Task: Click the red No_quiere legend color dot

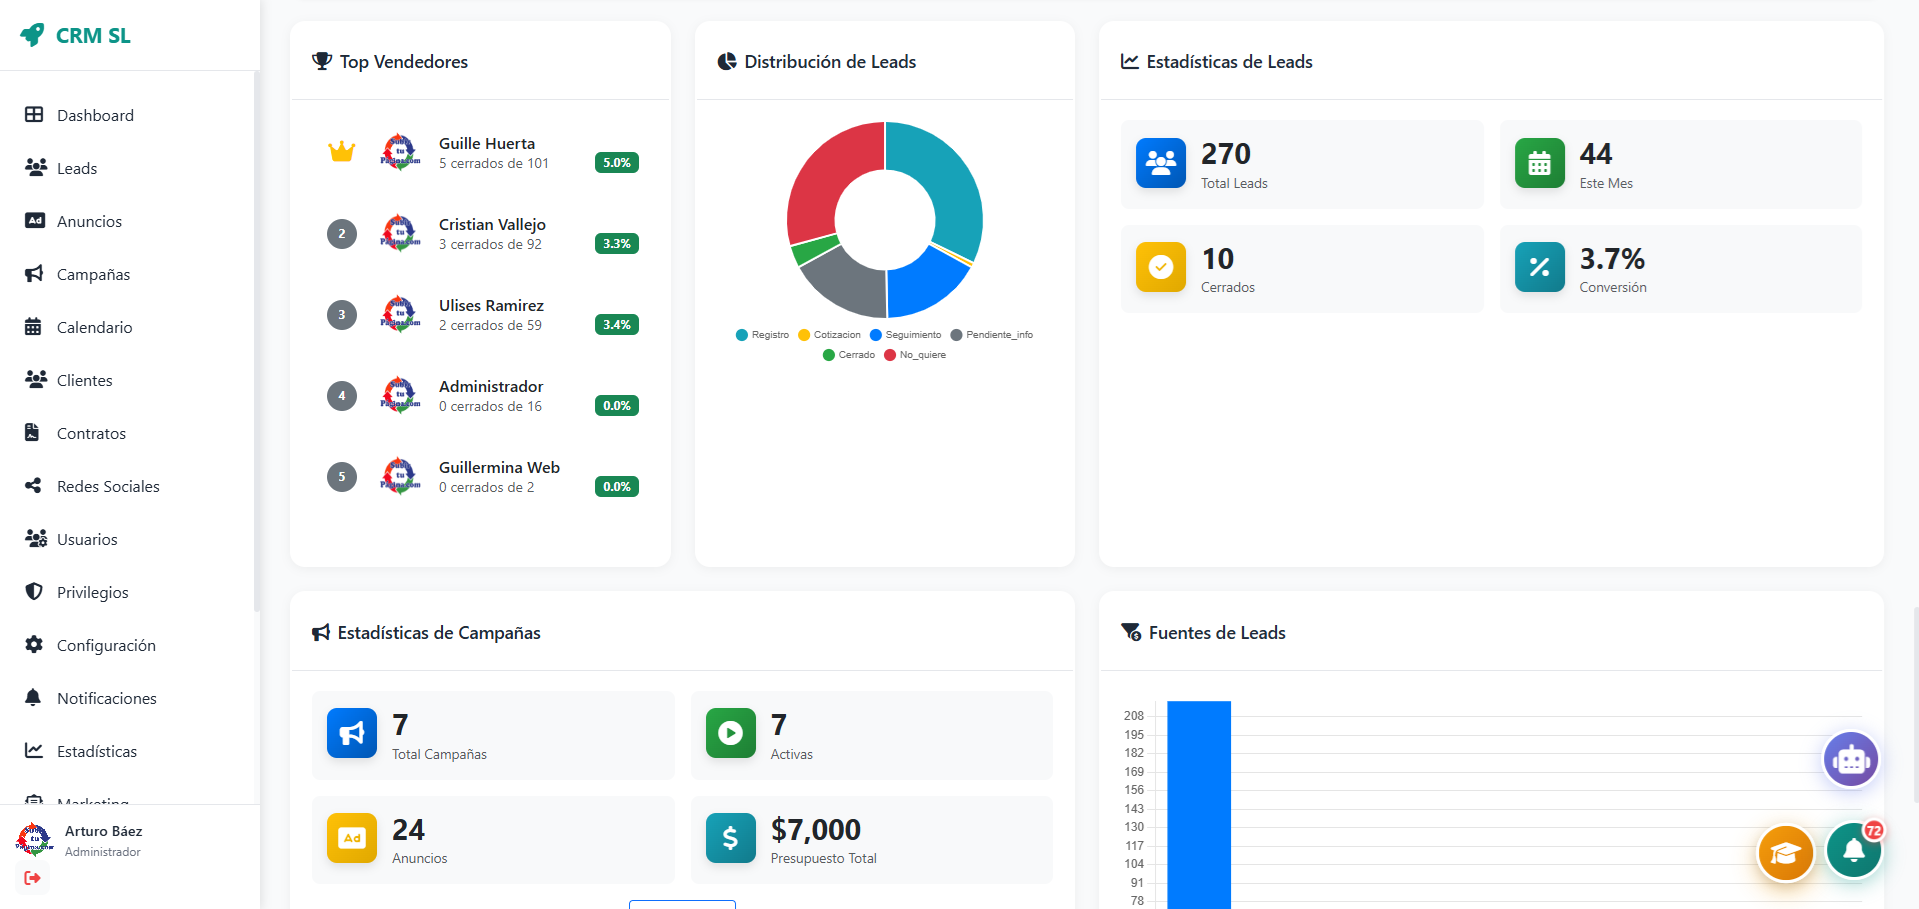Action: pyautogui.click(x=891, y=355)
